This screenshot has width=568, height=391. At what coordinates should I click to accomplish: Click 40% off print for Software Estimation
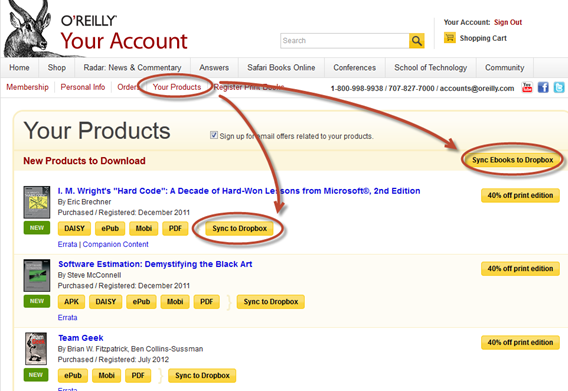point(520,269)
